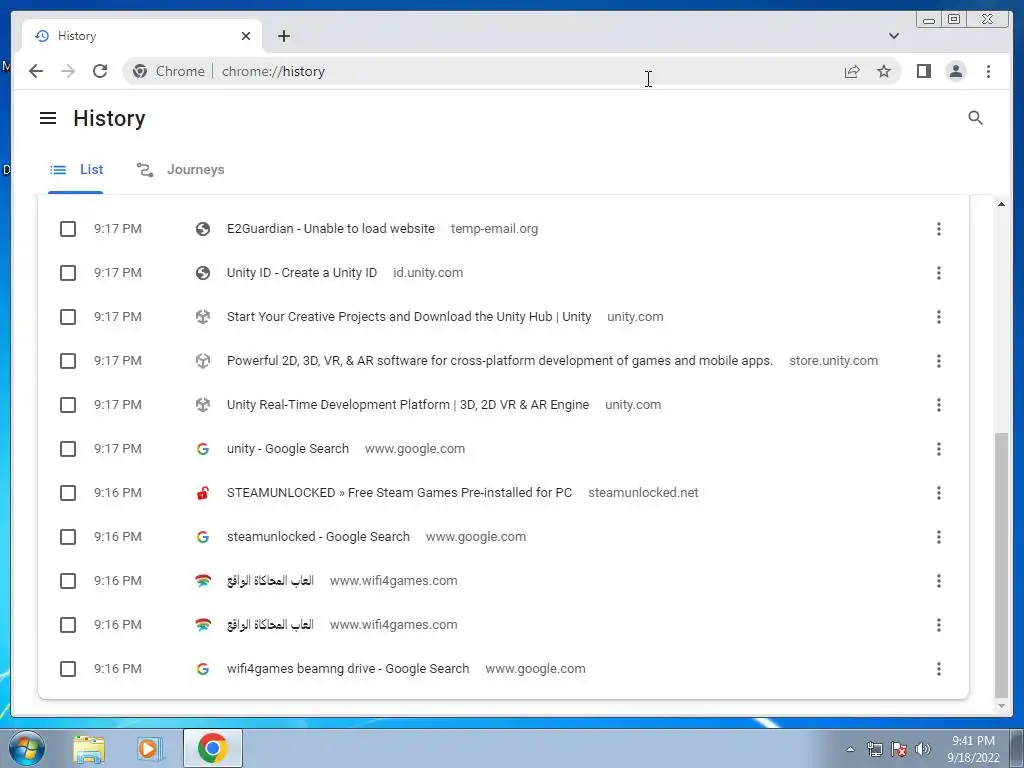The width and height of the screenshot is (1024, 768).
Task: Open the History hamburger menu
Action: (48, 118)
